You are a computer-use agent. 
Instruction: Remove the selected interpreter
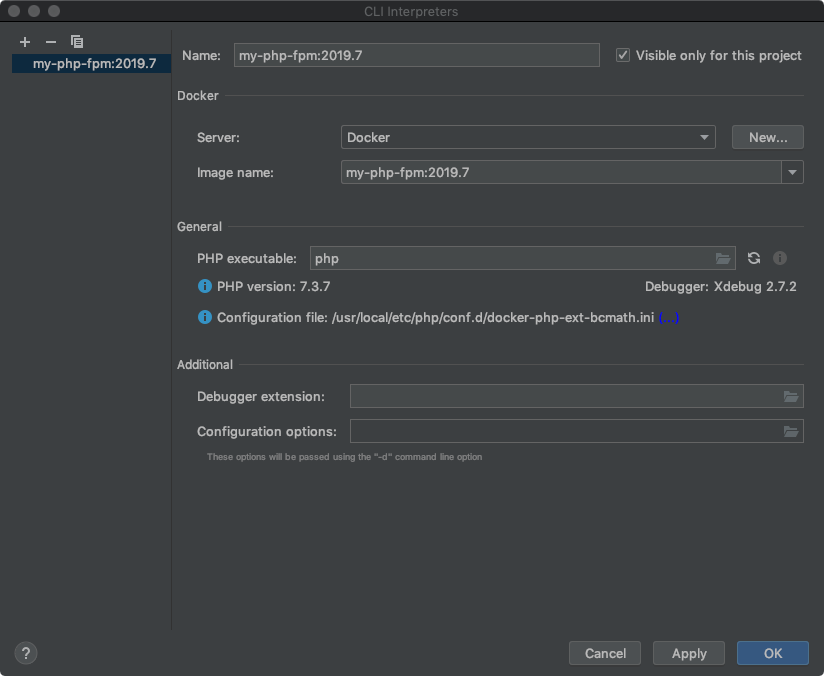50,42
